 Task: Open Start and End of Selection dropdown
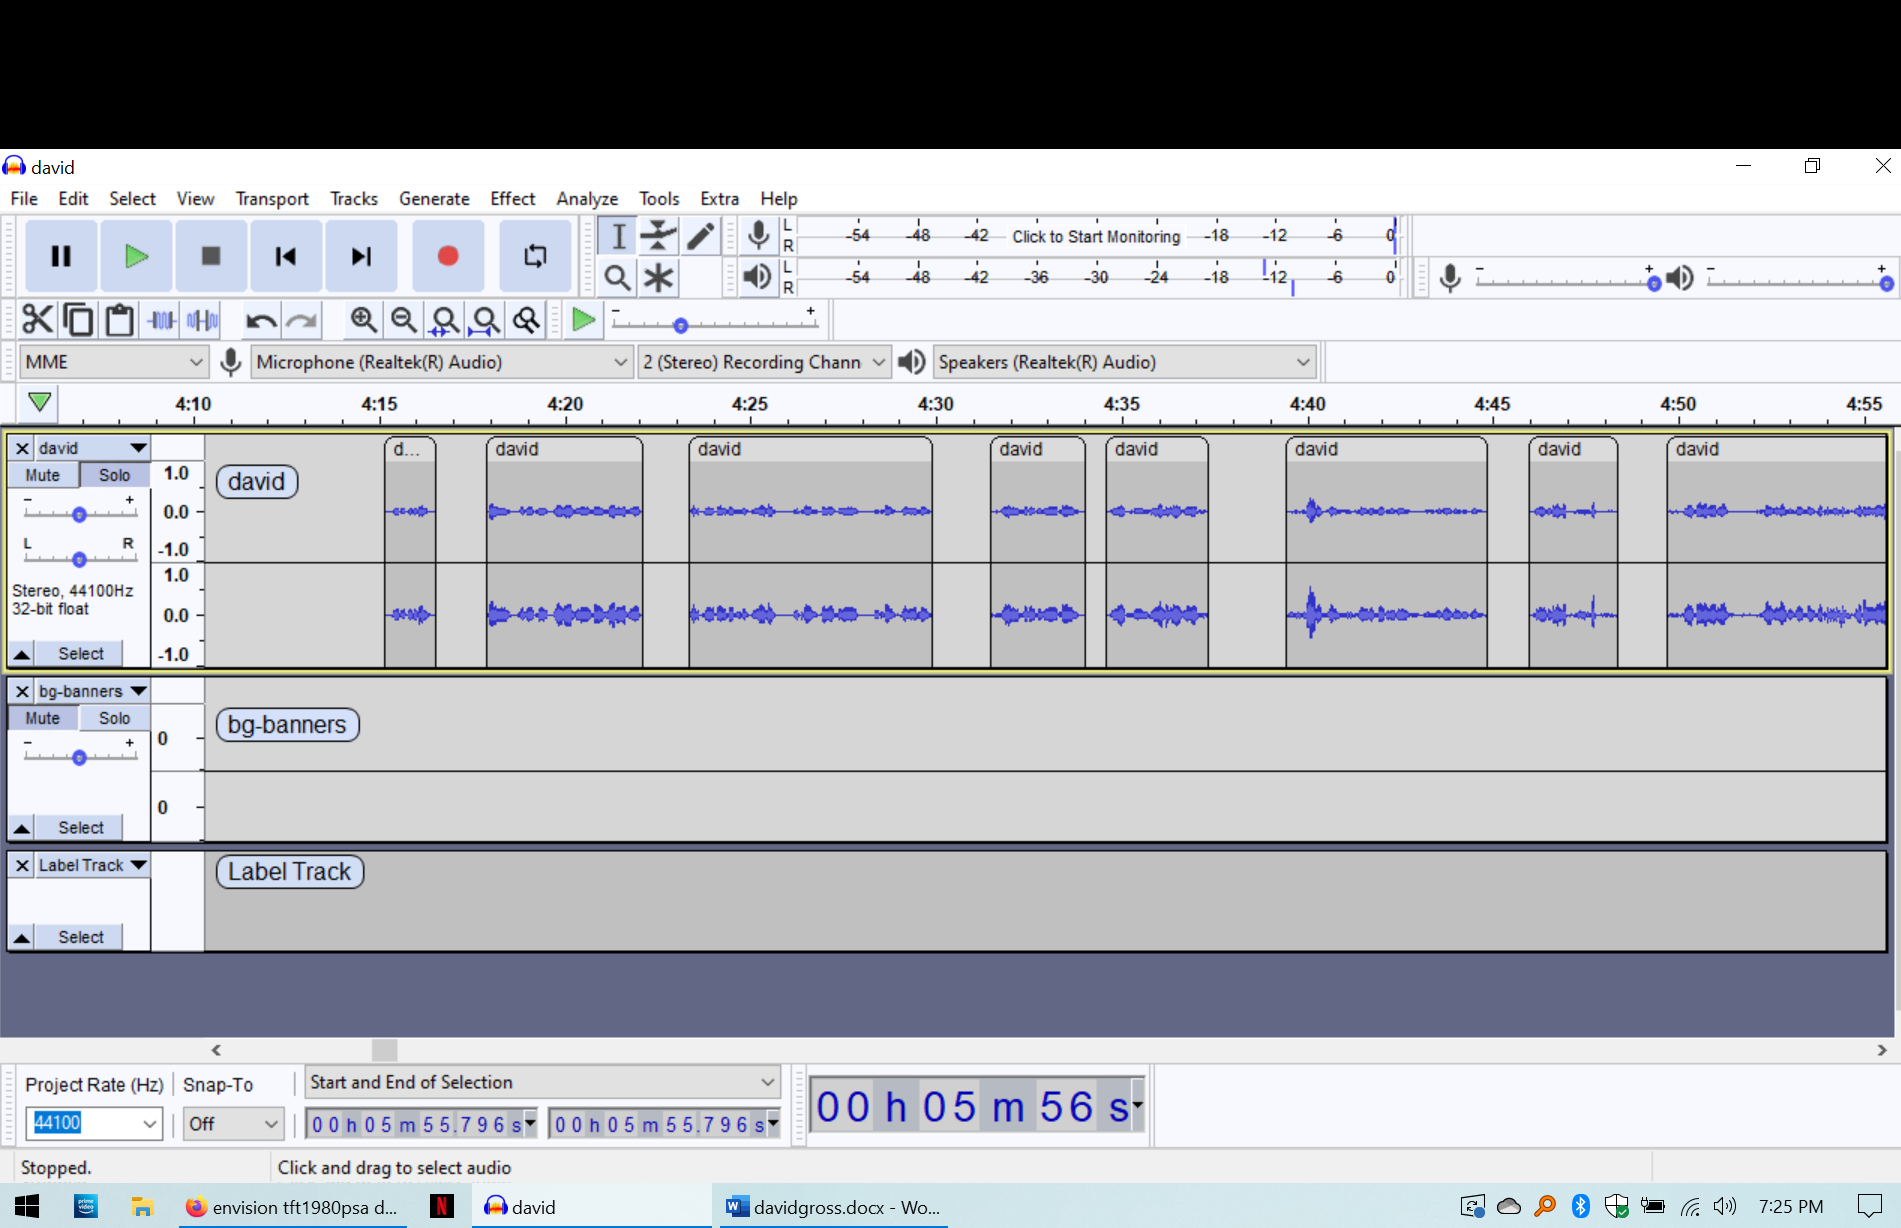point(542,1083)
